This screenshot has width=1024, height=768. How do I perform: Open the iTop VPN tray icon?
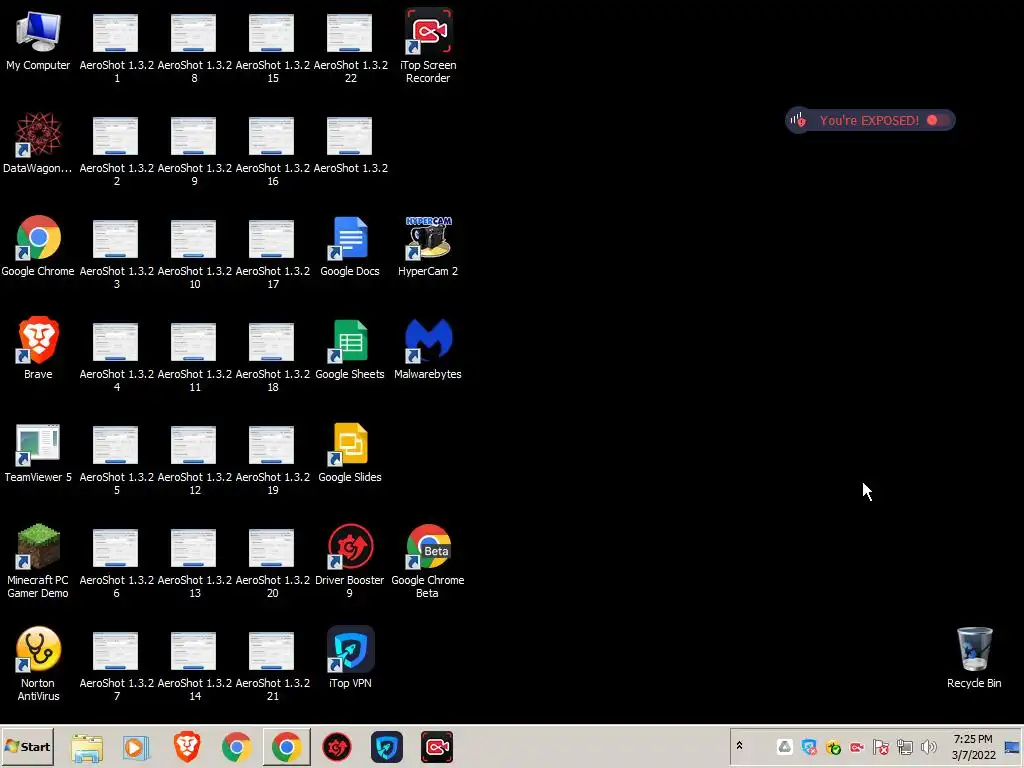[809, 746]
